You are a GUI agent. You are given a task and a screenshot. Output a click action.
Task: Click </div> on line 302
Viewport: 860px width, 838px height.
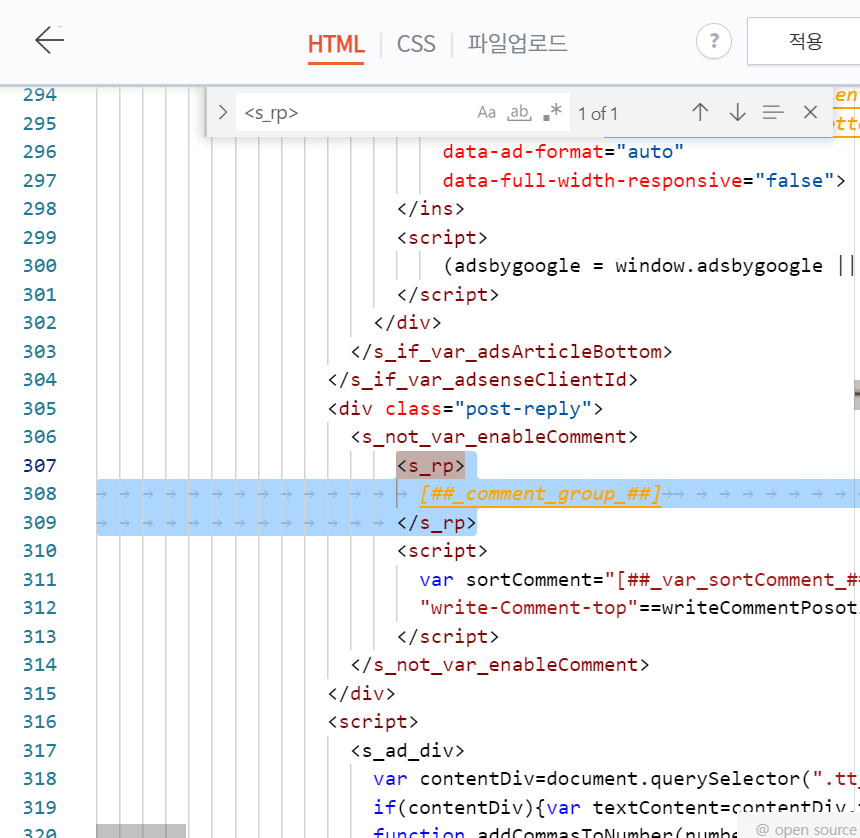click(408, 323)
